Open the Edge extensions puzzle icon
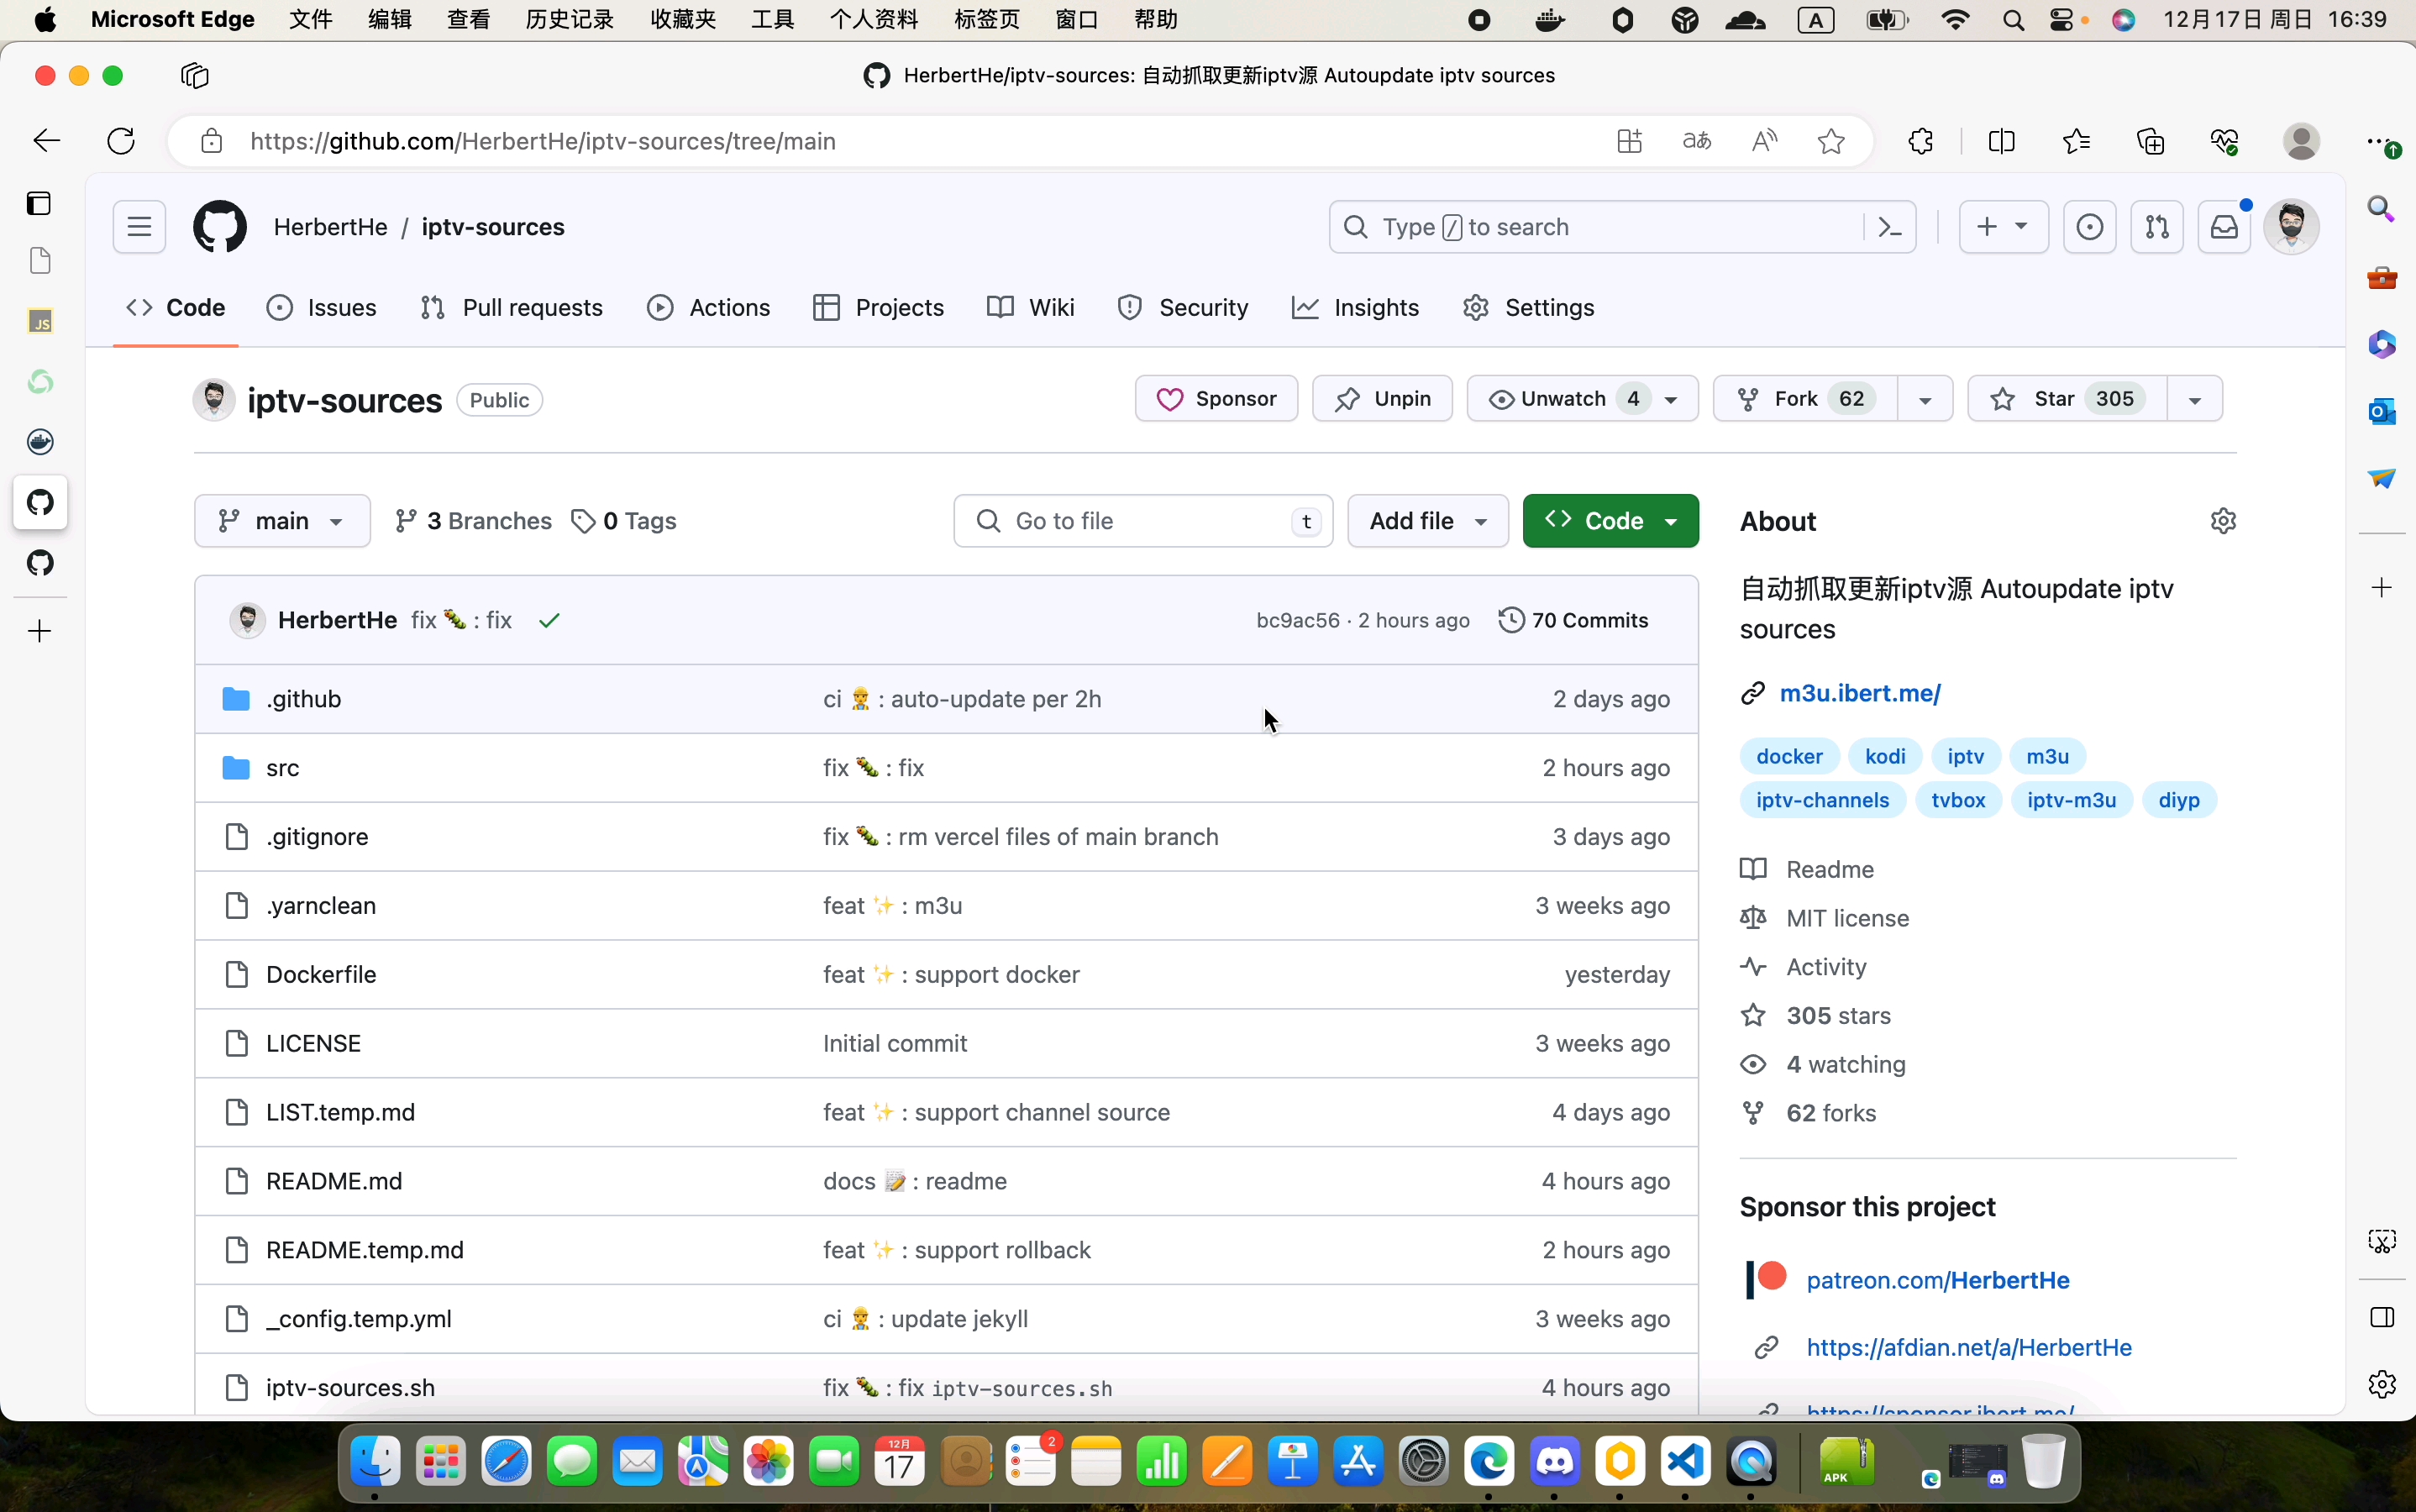 pos(1920,141)
